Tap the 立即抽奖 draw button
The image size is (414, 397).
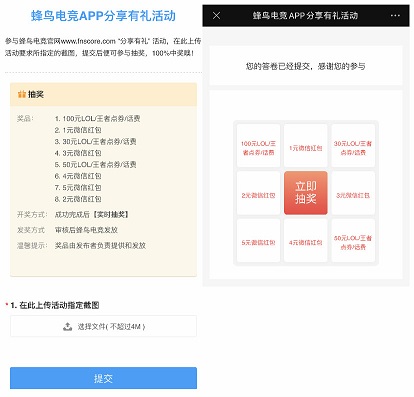[x=306, y=193]
